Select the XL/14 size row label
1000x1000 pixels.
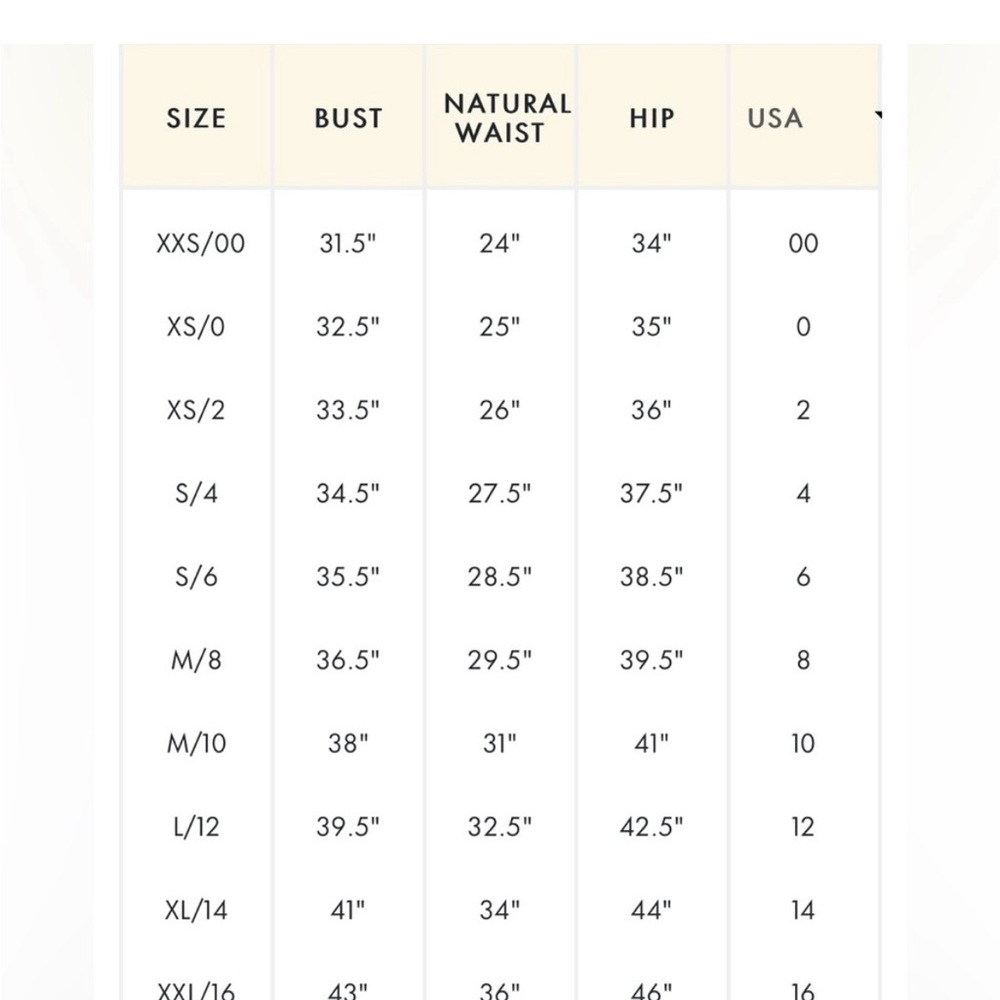[x=196, y=910]
